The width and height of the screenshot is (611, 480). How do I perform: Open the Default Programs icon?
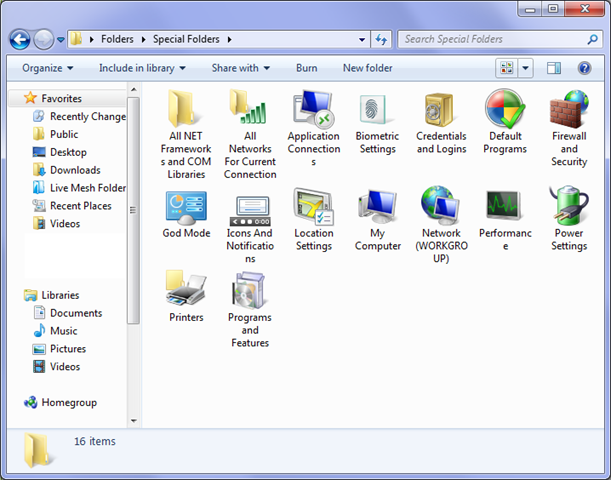505,110
